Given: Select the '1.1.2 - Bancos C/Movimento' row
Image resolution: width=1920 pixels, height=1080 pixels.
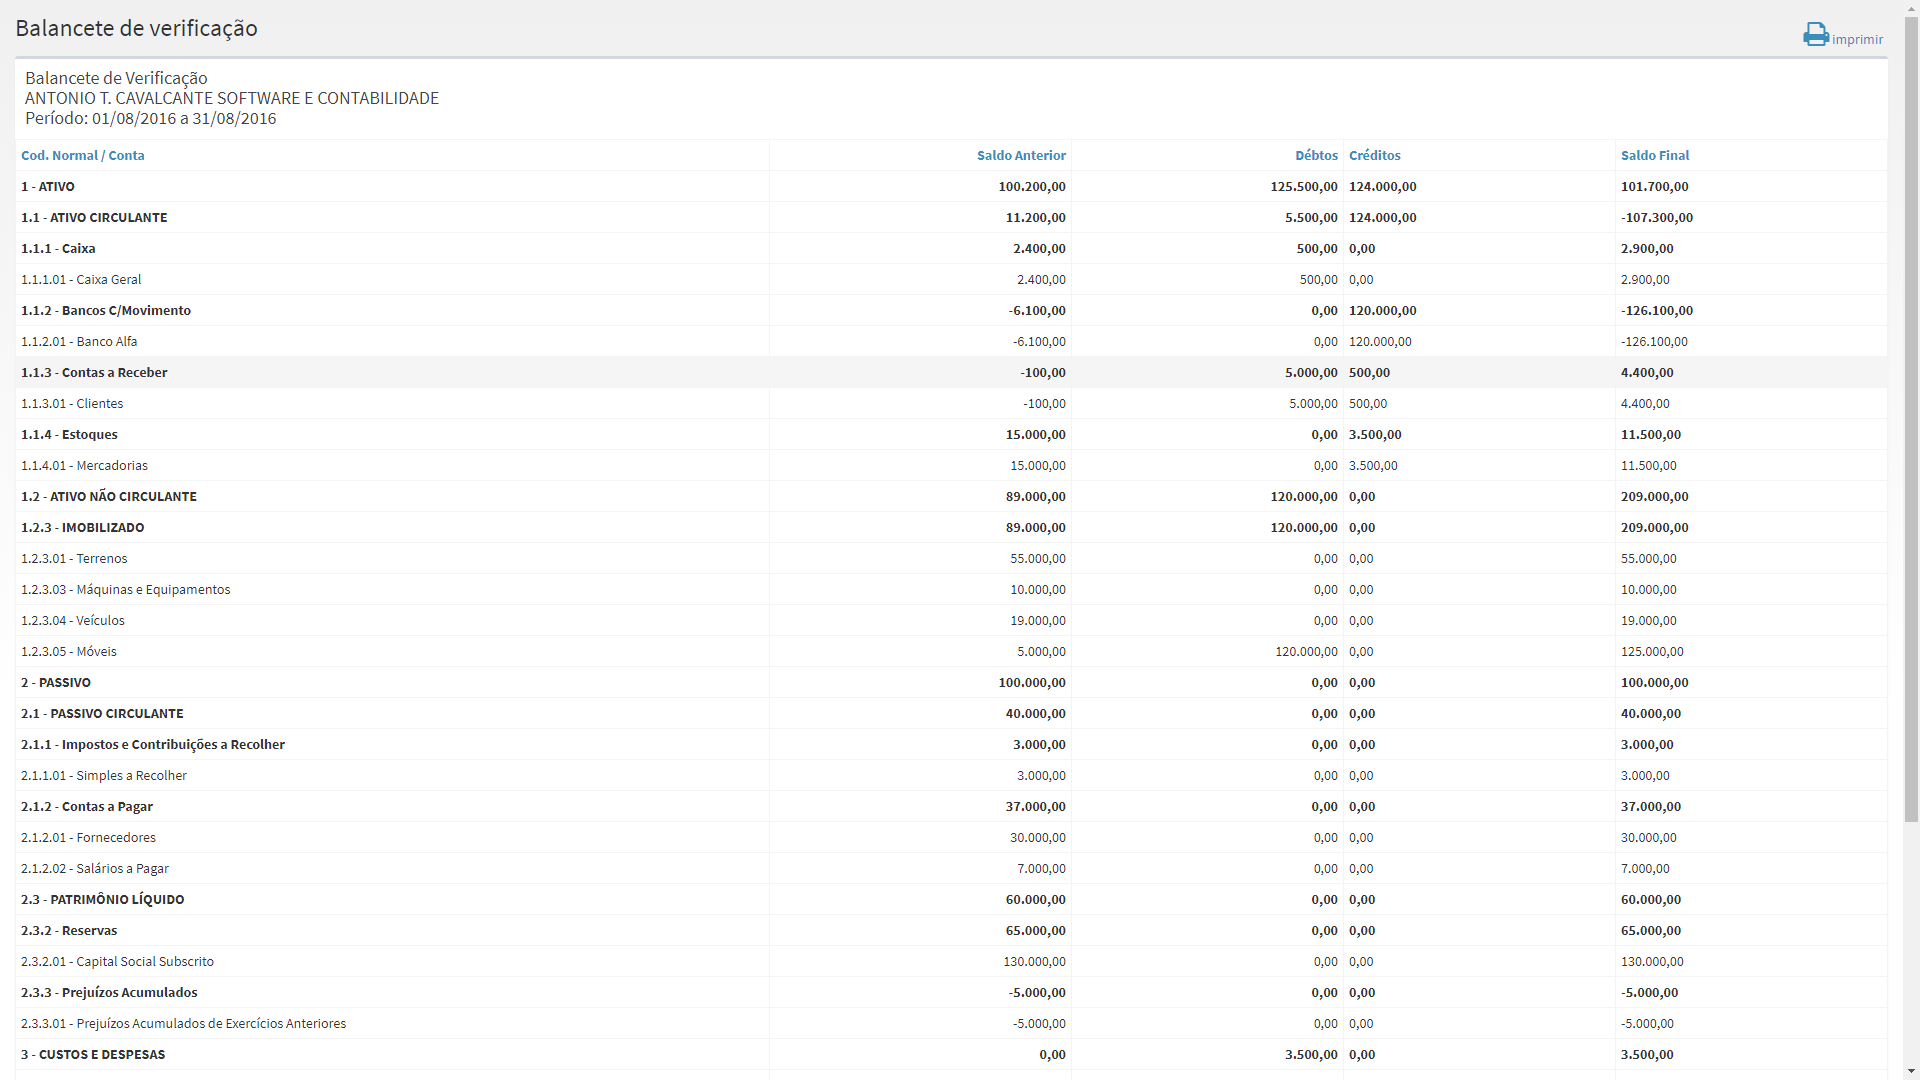Looking at the screenshot, I should pos(951,310).
